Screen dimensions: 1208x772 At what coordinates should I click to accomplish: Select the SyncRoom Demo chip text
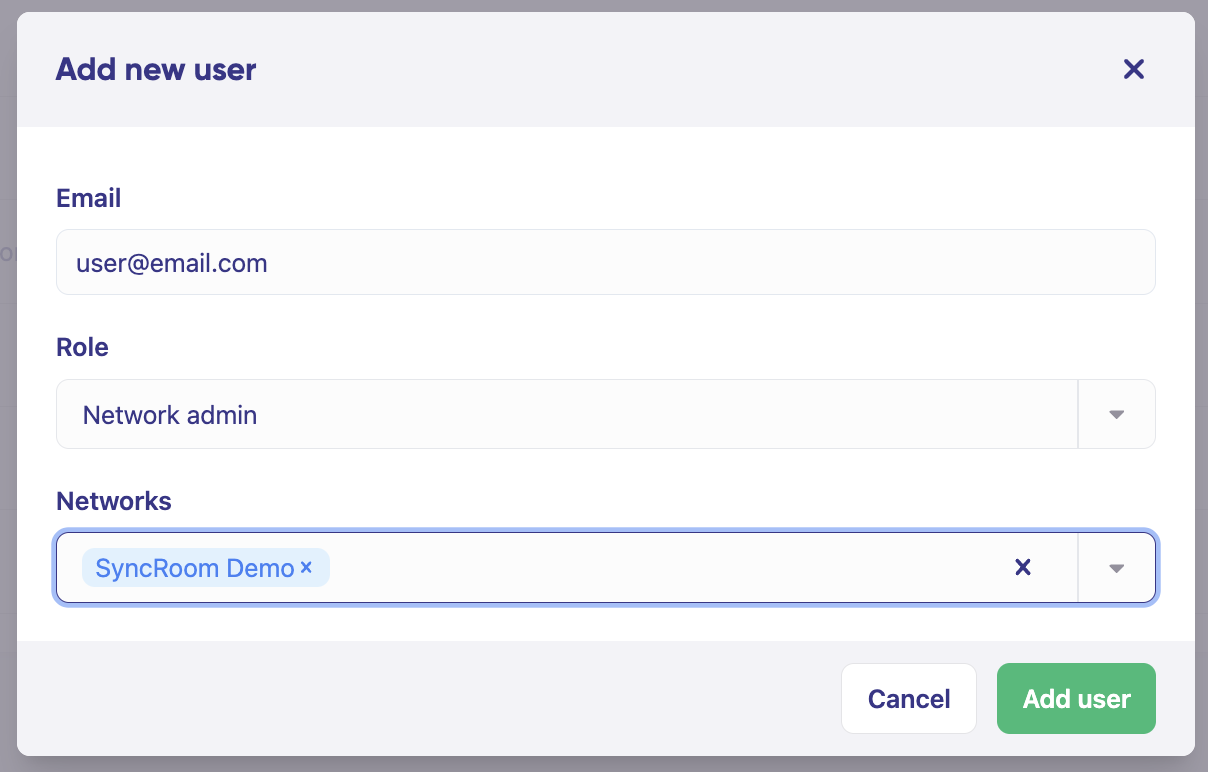tap(194, 568)
